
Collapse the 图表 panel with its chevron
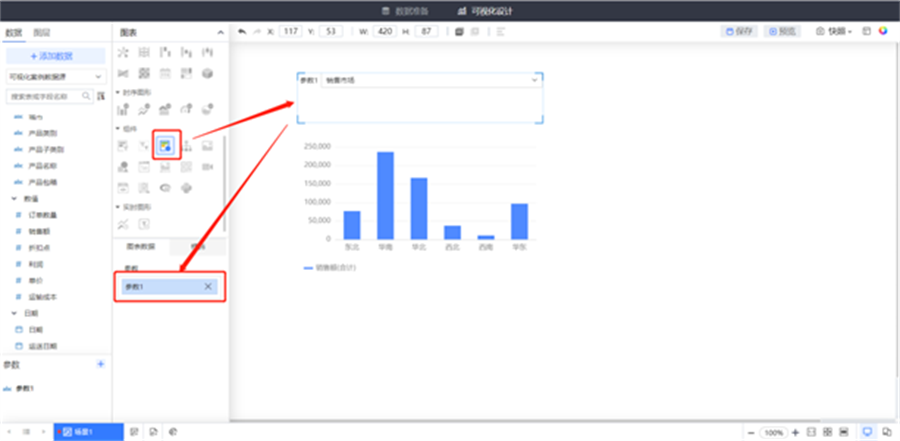(x=220, y=33)
